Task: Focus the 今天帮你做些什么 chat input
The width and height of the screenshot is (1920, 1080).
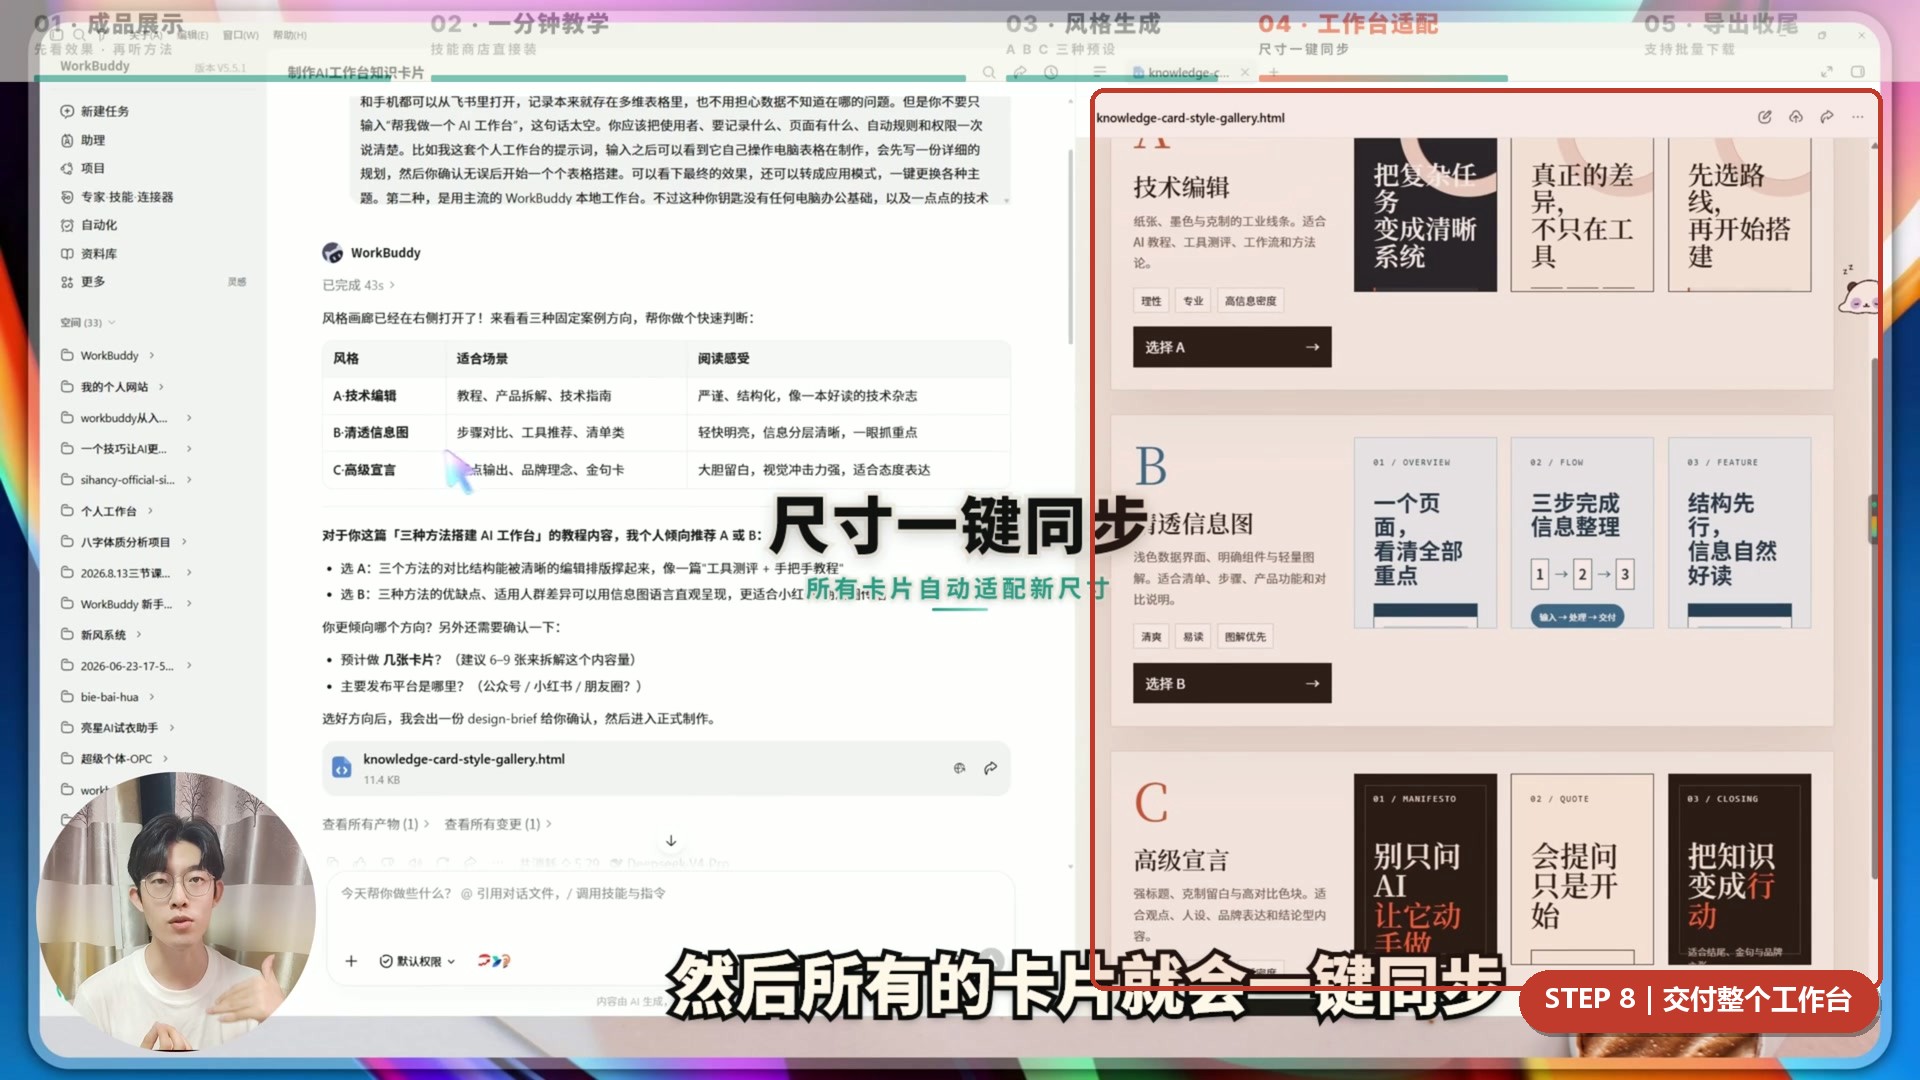Action: 670,893
